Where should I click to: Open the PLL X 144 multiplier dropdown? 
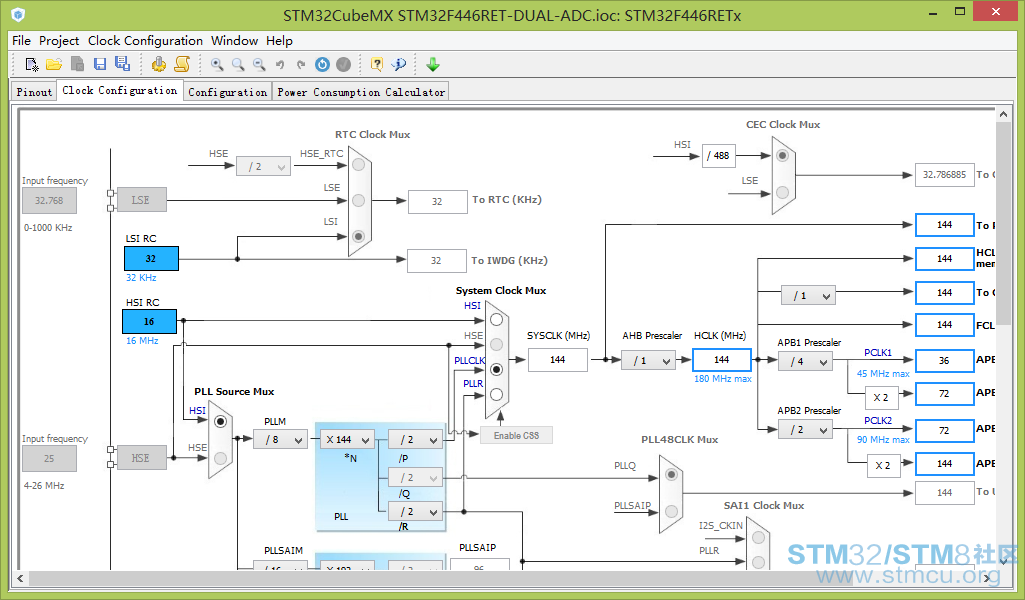[348, 440]
